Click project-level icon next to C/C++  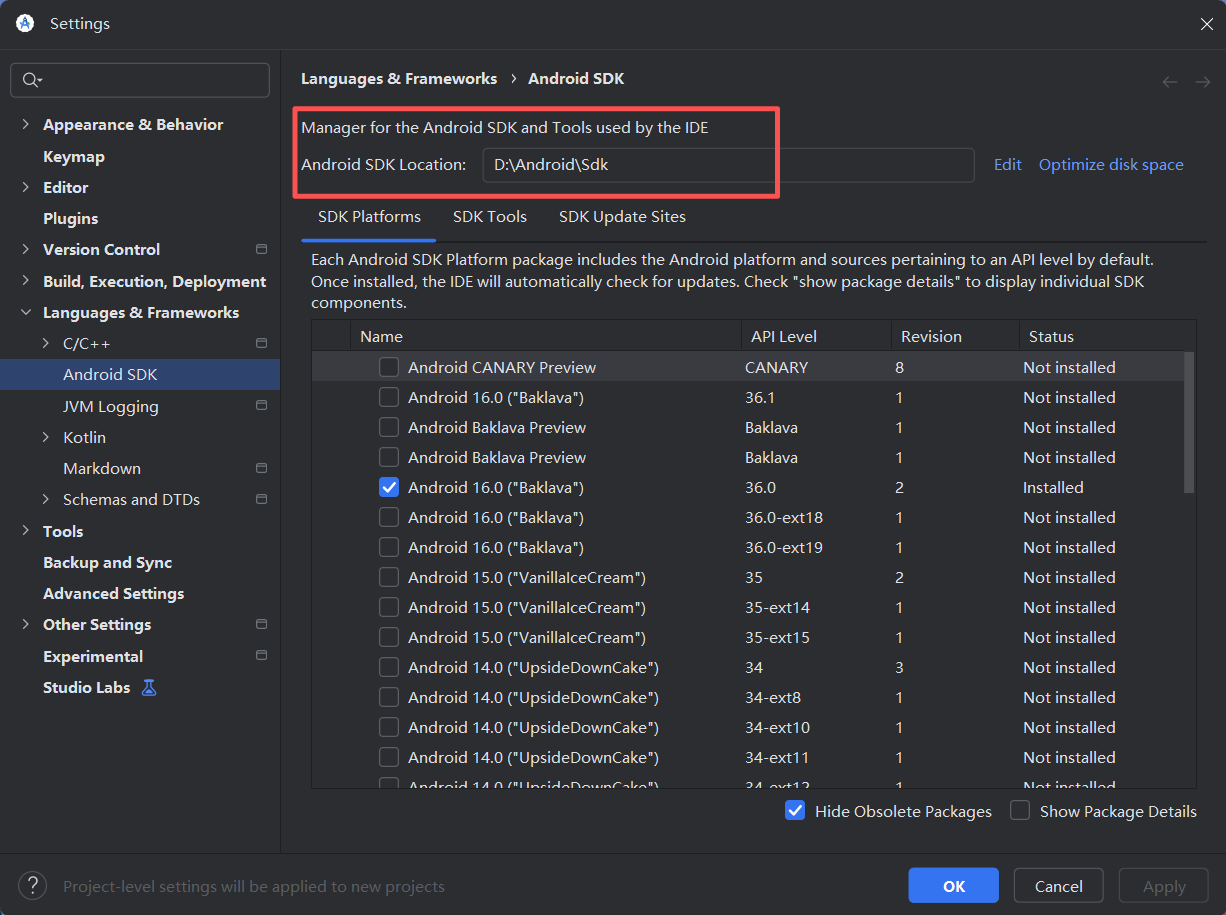tap(261, 343)
